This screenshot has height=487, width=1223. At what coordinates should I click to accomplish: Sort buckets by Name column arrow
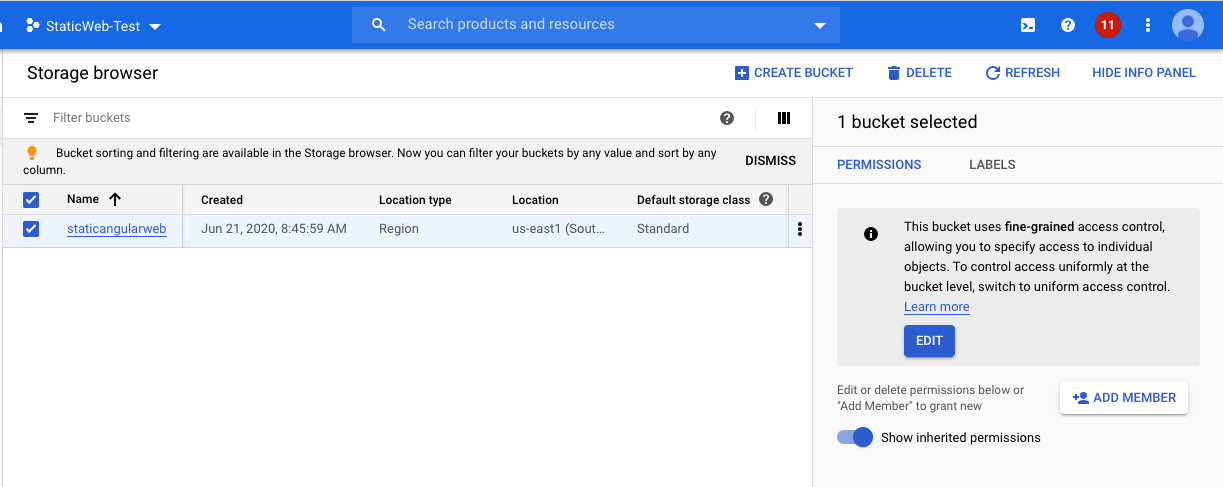115,199
